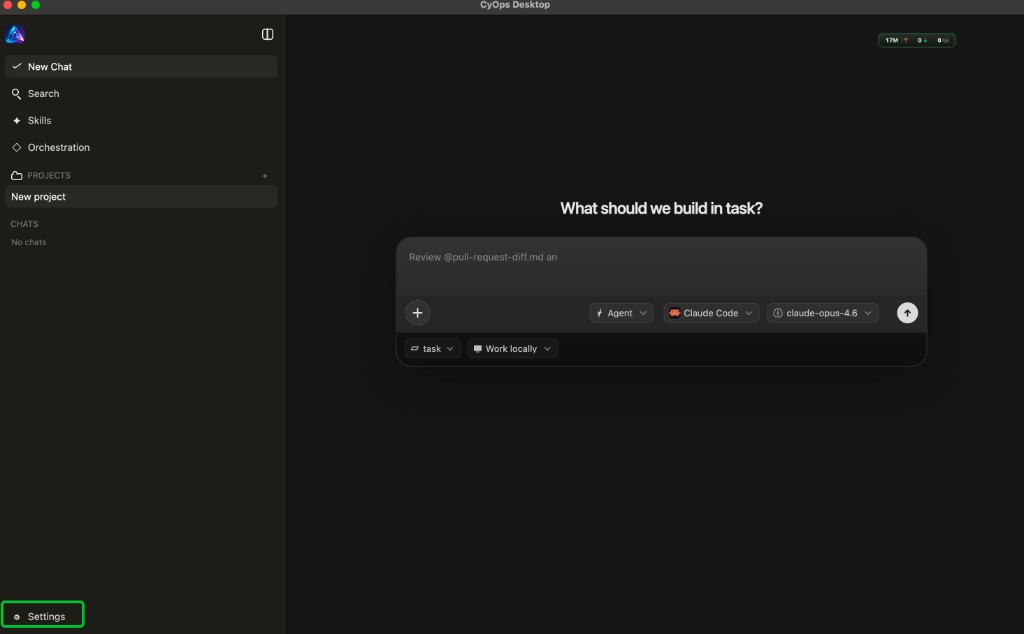Add a project with the PROJECTS plus icon
This screenshot has width=1024, height=634.
264,176
